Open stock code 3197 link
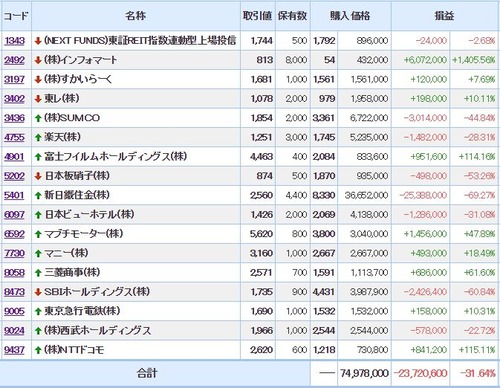The height and width of the screenshot is (388, 500). click(x=14, y=79)
